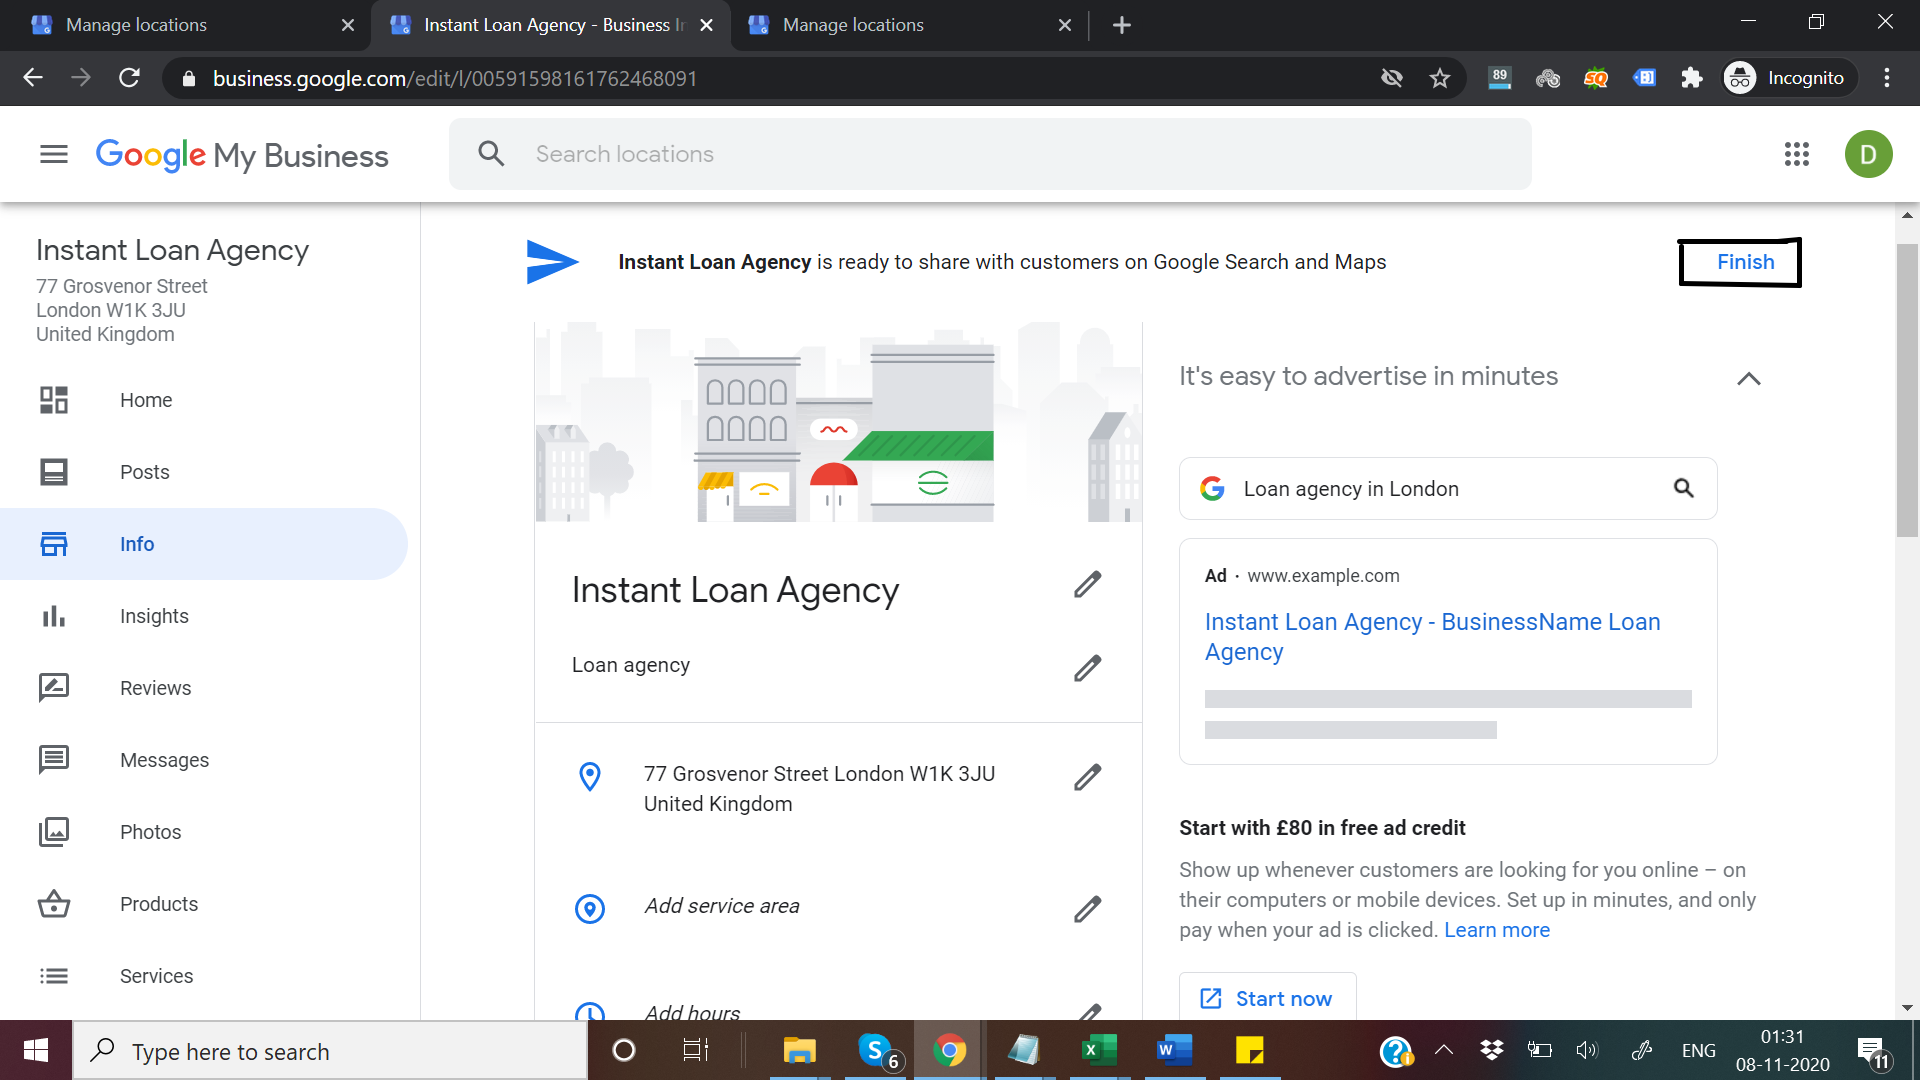Collapse the advertise in minutes panel
The height and width of the screenshot is (1080, 1920).
[x=1749, y=378]
